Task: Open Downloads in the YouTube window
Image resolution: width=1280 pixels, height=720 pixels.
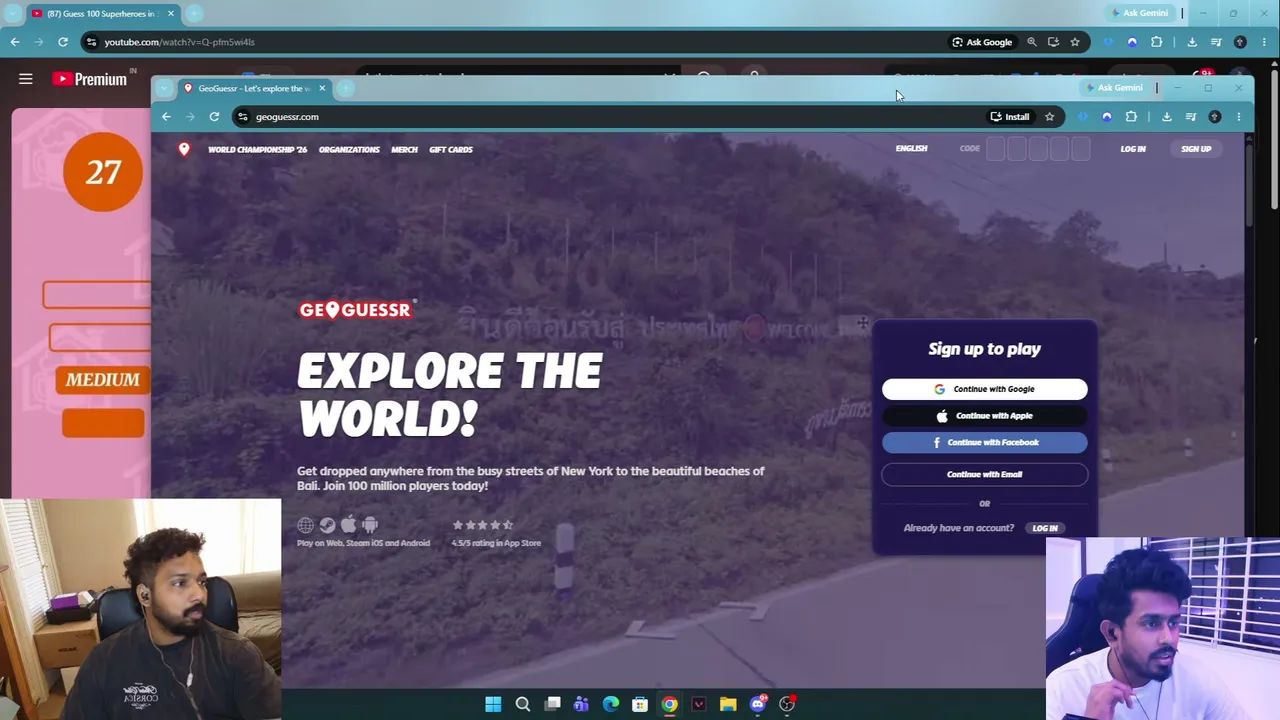Action: (1192, 42)
